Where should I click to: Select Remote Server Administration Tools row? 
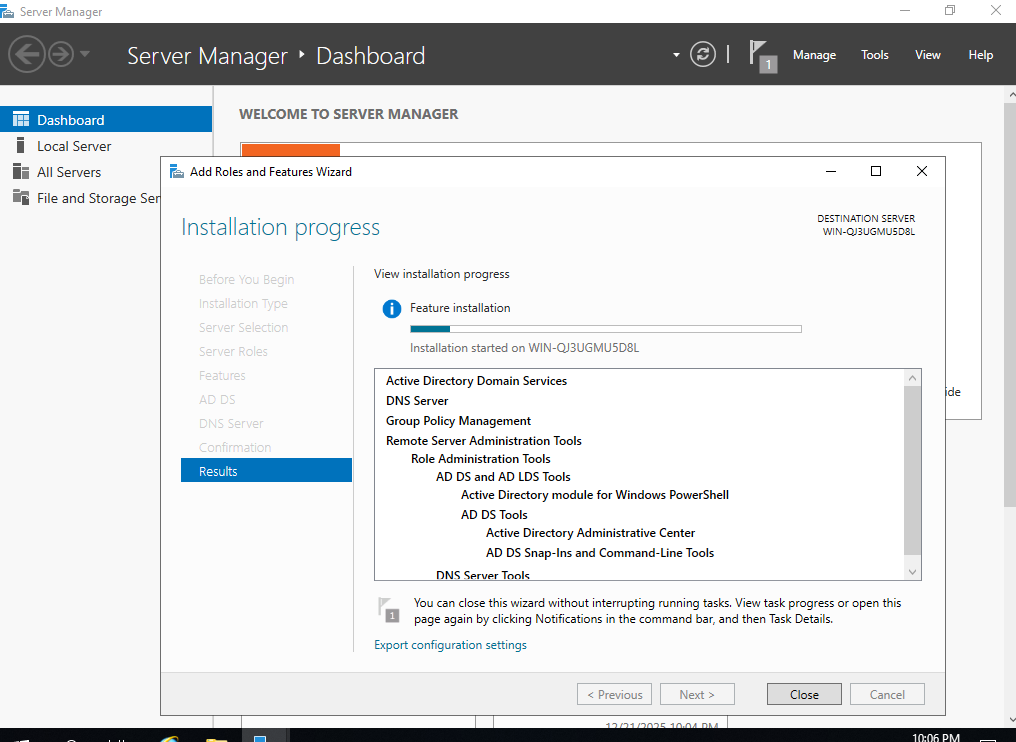click(x=483, y=441)
